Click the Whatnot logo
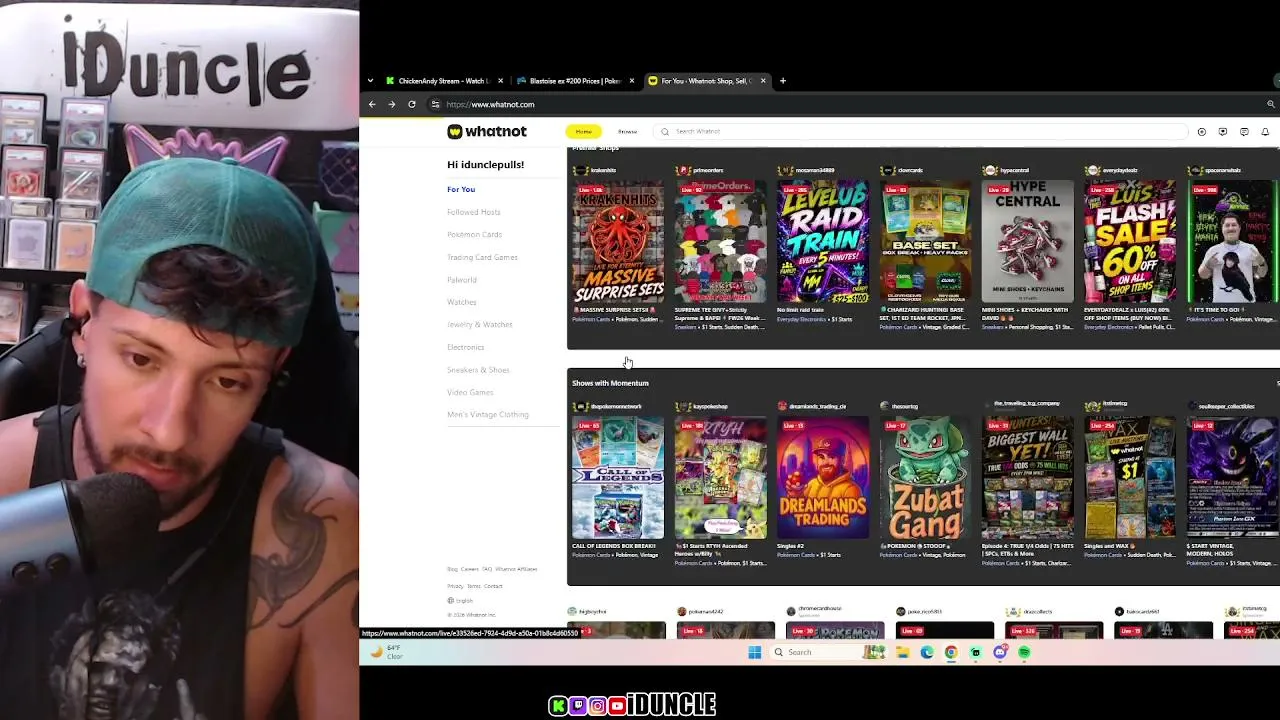The image size is (1280, 720). click(486, 131)
